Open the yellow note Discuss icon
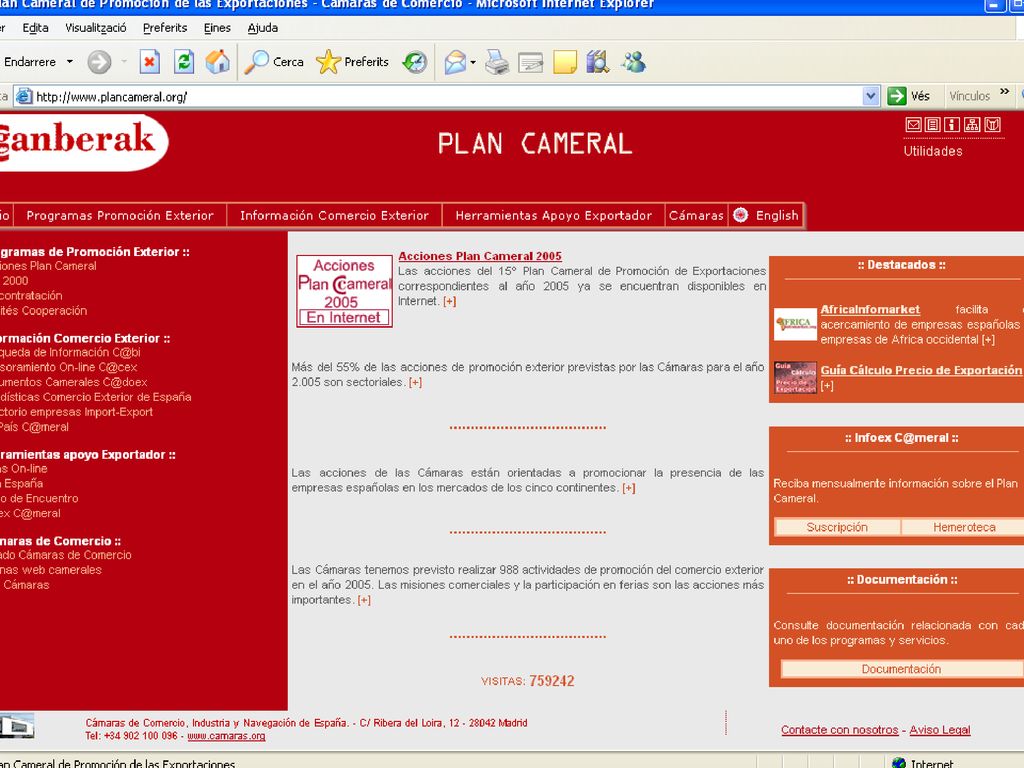The image size is (1024, 768). (564, 63)
